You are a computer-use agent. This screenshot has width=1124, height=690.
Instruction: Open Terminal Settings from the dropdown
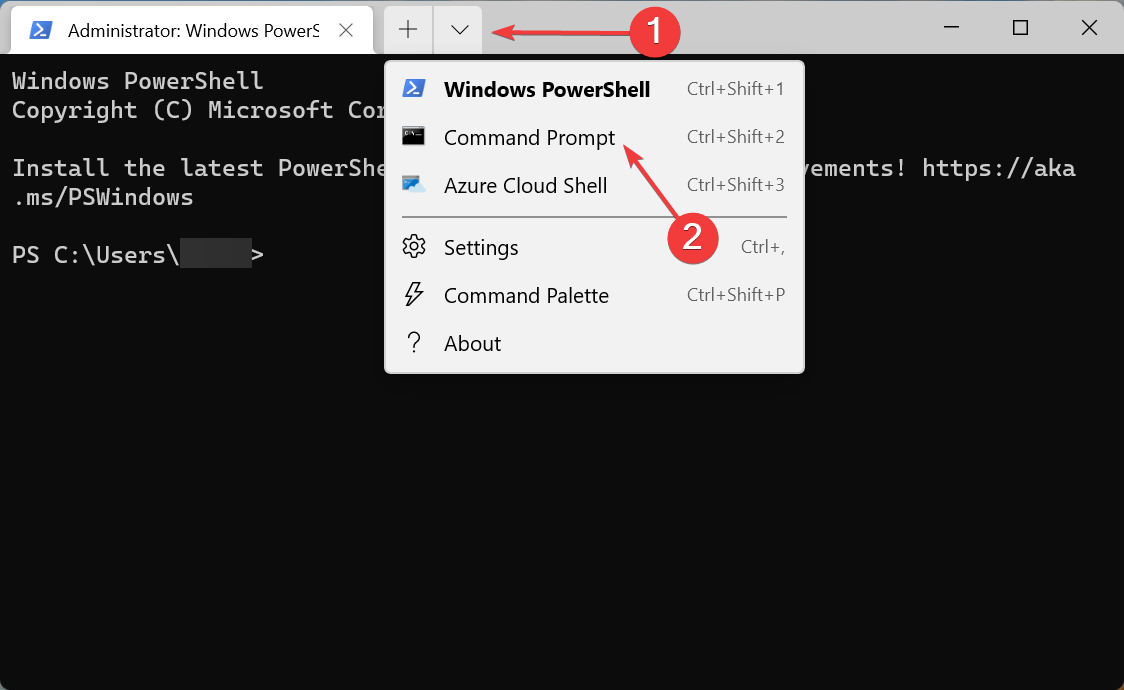481,247
